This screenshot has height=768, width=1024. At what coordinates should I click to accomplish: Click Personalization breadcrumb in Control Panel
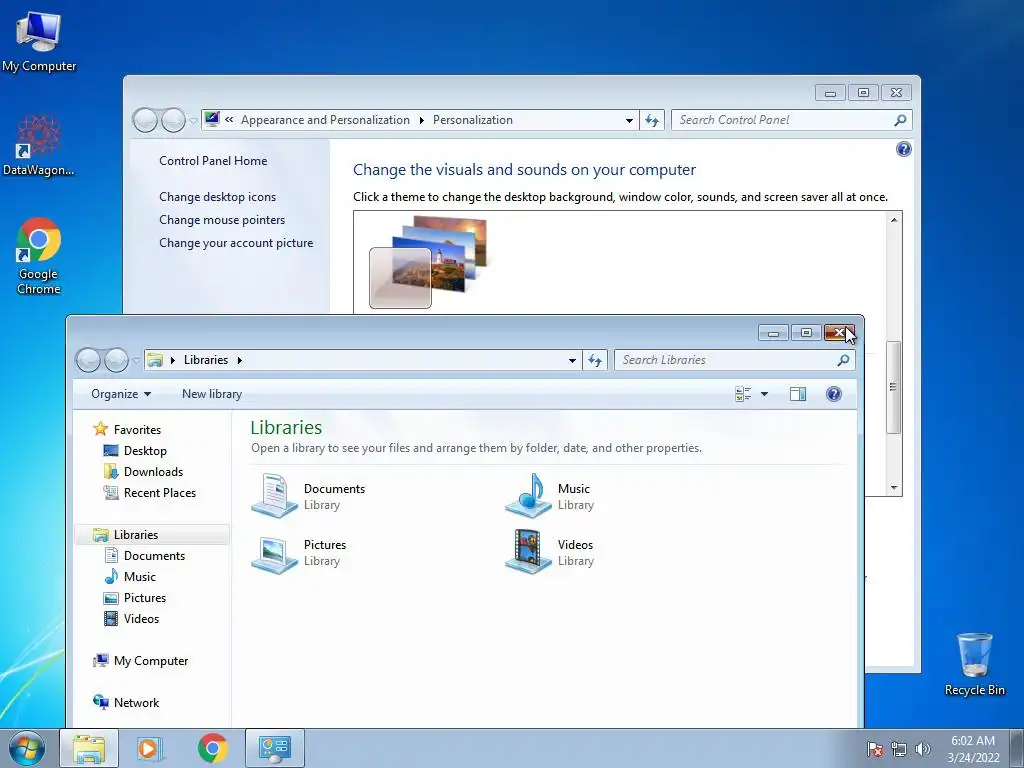473,120
